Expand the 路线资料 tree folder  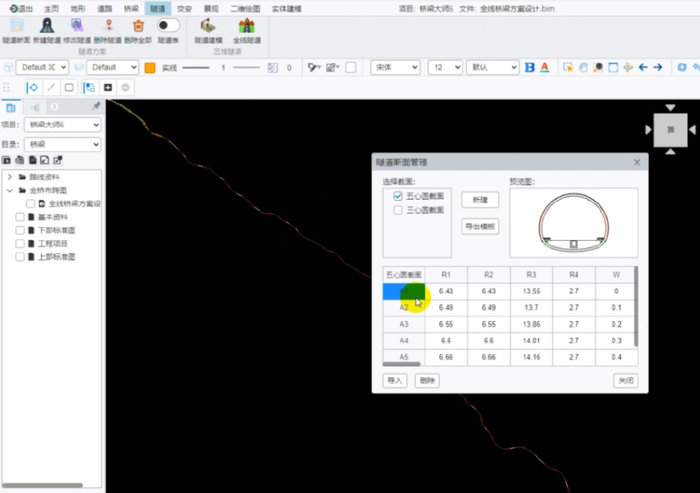coord(9,177)
